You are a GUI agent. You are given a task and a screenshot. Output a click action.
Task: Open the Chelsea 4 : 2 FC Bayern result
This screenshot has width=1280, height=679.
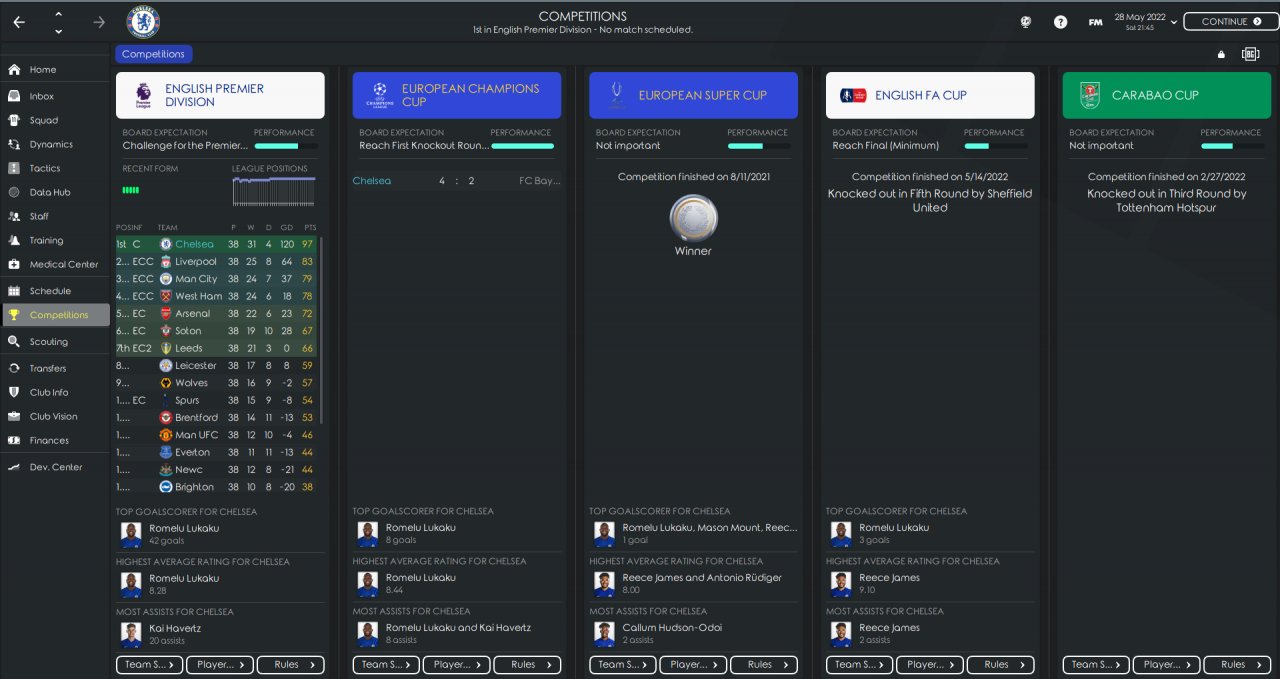(x=457, y=181)
